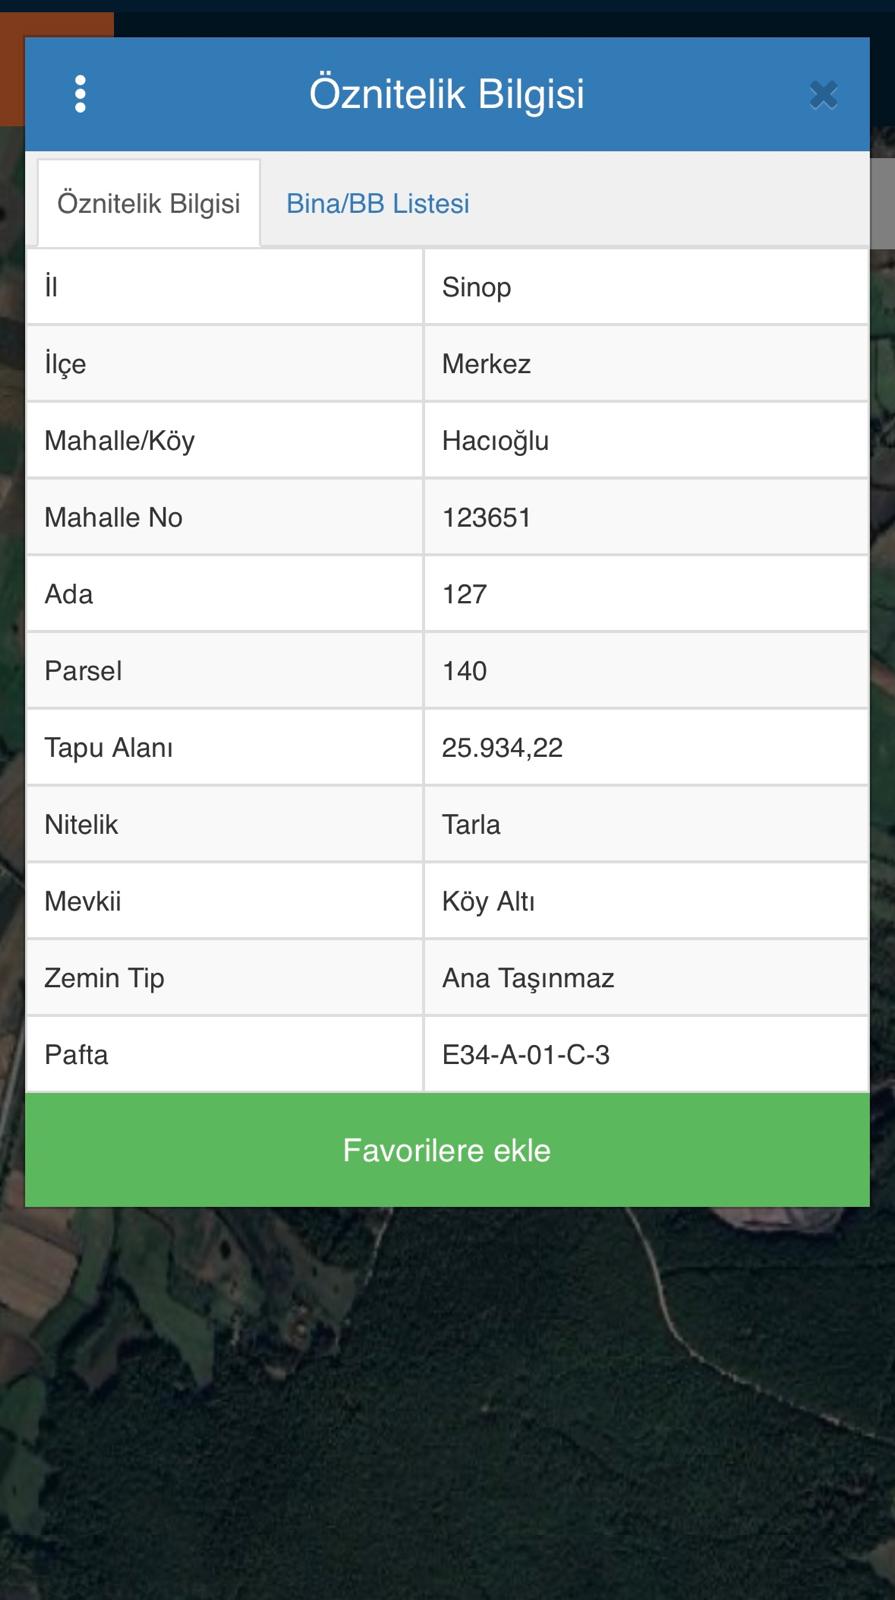Click the Mahalle No value 123651
Screen dimensions: 895x1600
click(486, 517)
